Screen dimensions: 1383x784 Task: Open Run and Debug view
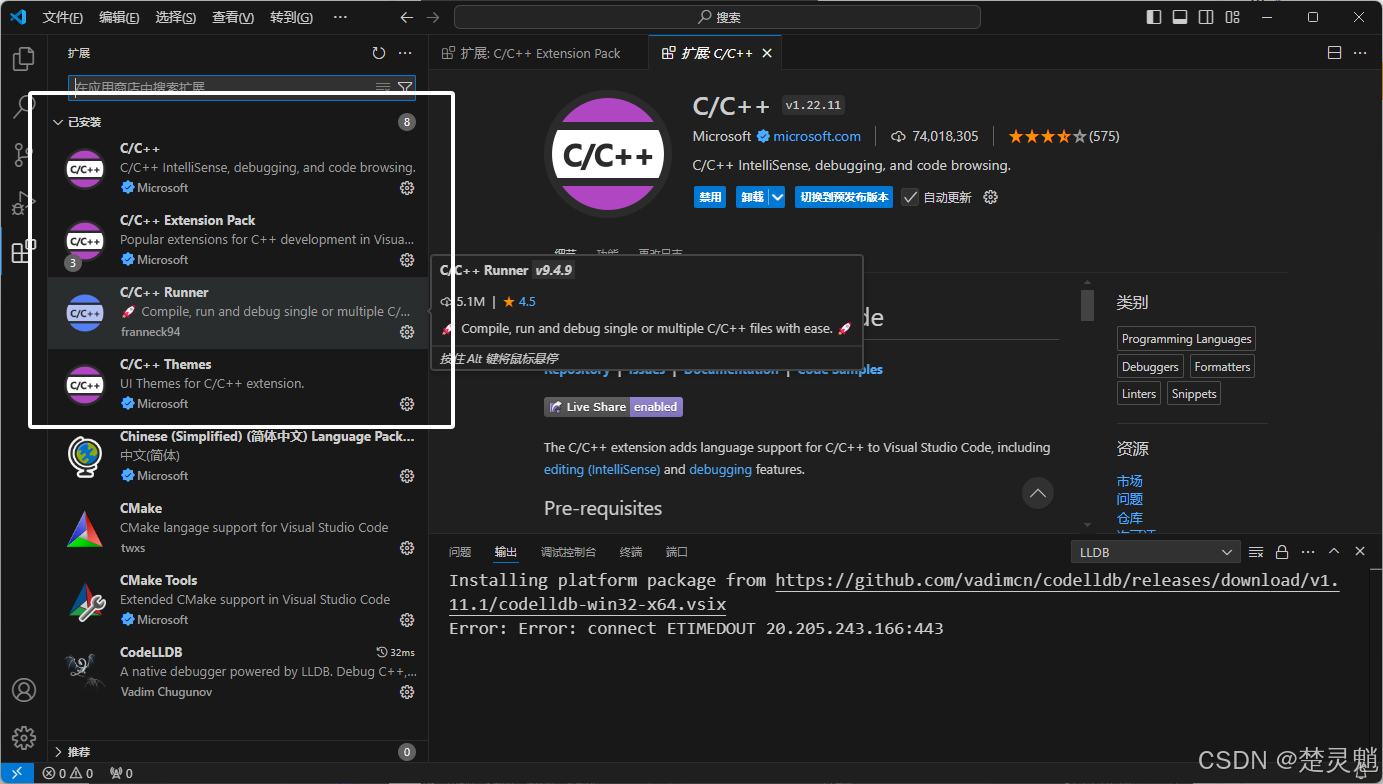(24, 203)
